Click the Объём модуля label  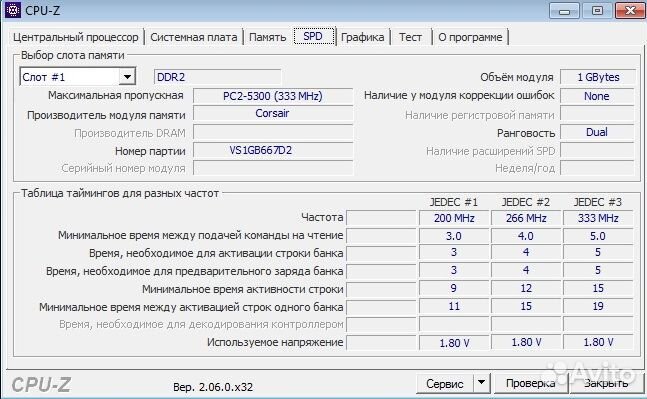pyautogui.click(x=517, y=77)
